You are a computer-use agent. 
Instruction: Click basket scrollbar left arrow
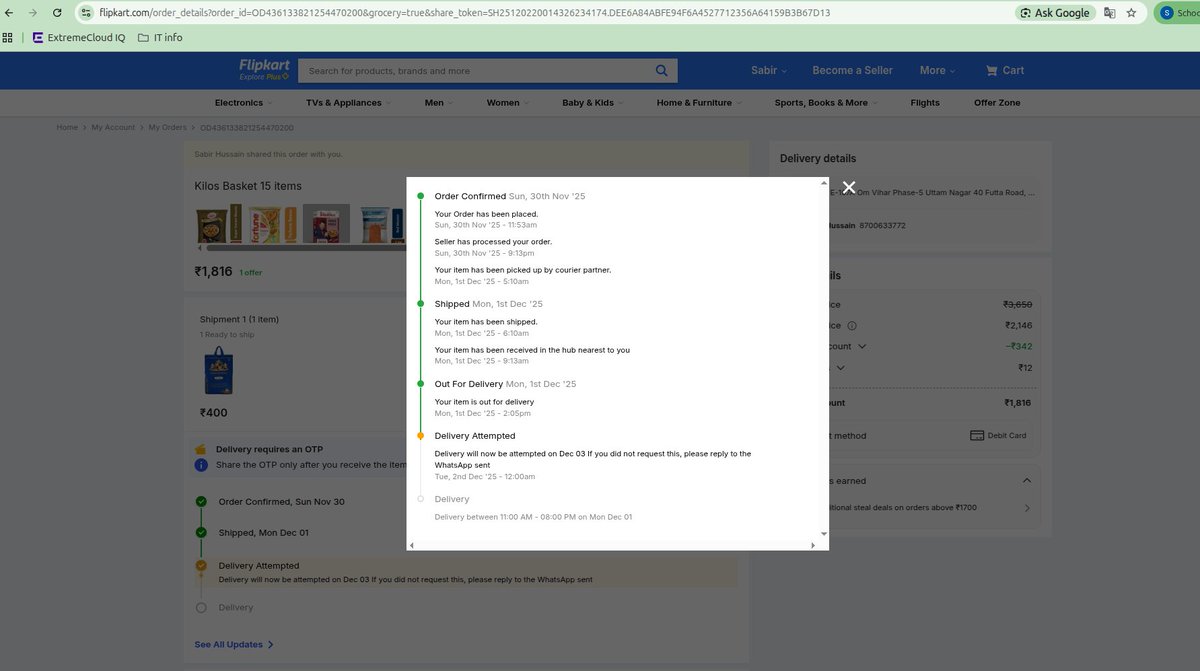pyautogui.click(x=199, y=248)
